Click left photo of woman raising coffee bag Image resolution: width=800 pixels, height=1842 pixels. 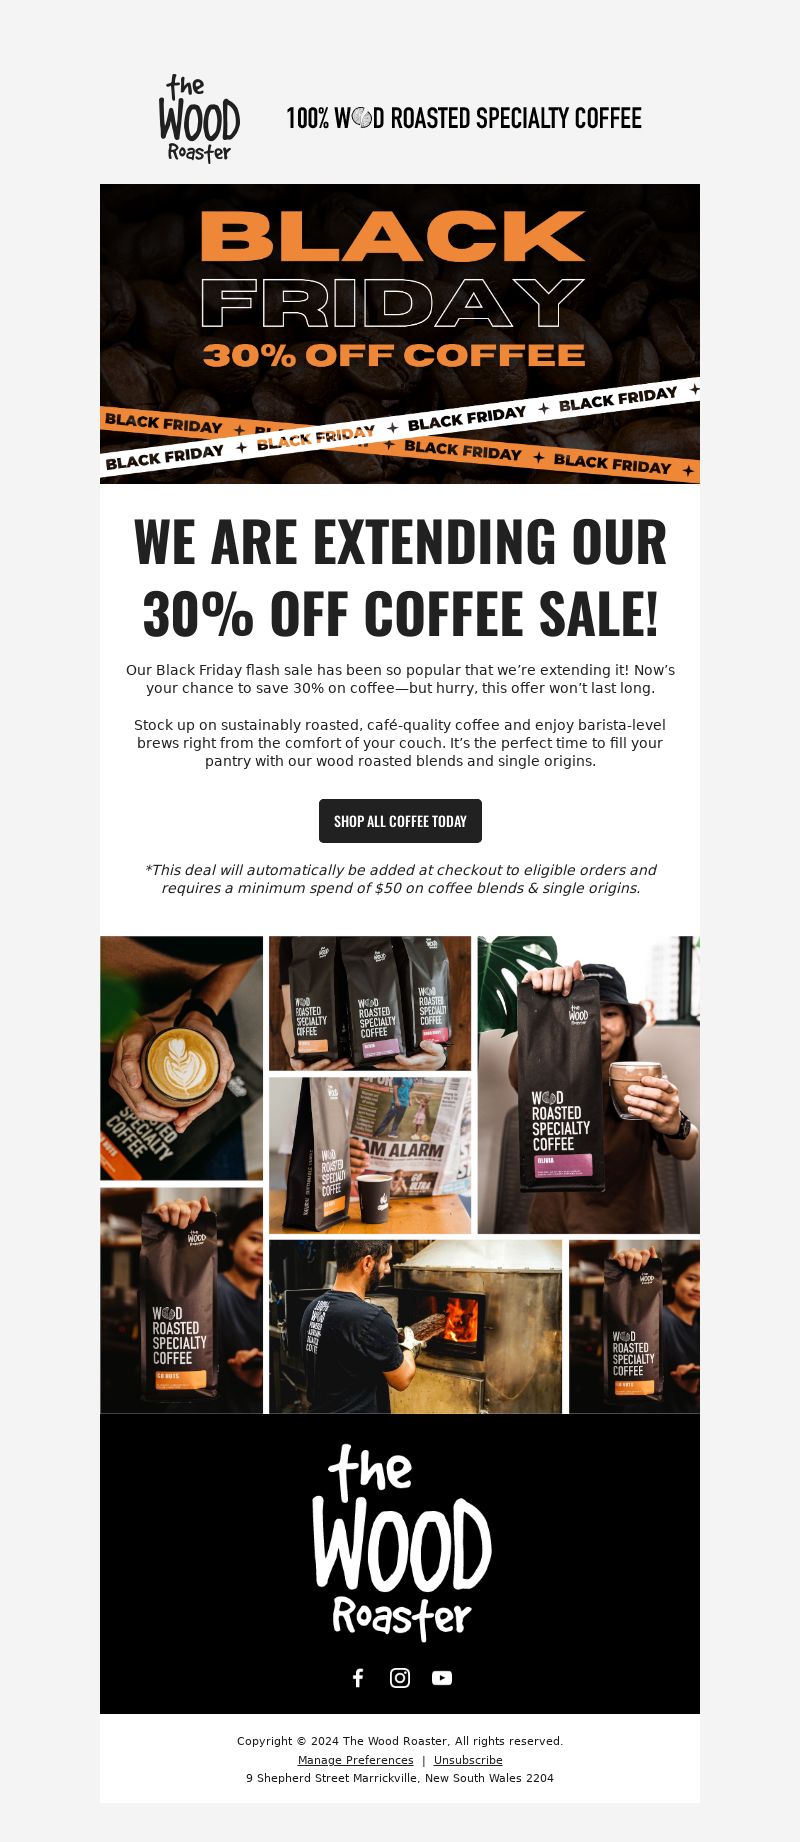click(x=181, y=1300)
